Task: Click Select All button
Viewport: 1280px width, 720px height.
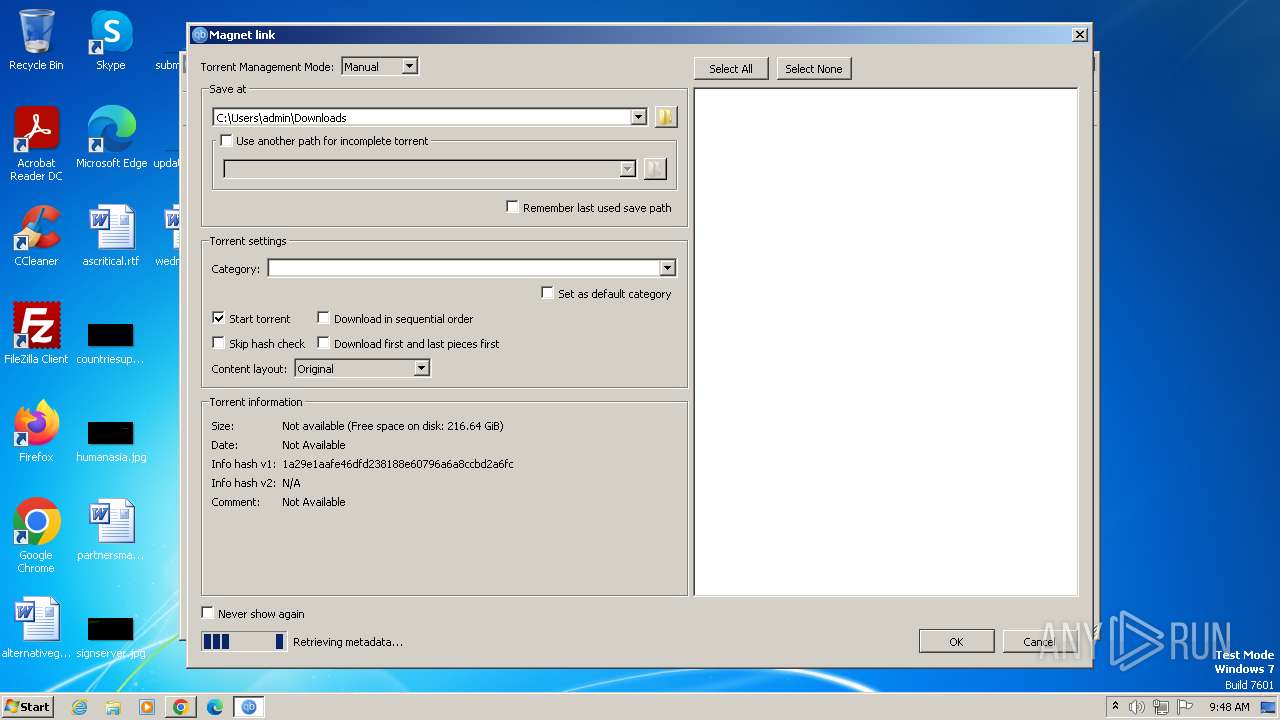Action: [x=731, y=68]
